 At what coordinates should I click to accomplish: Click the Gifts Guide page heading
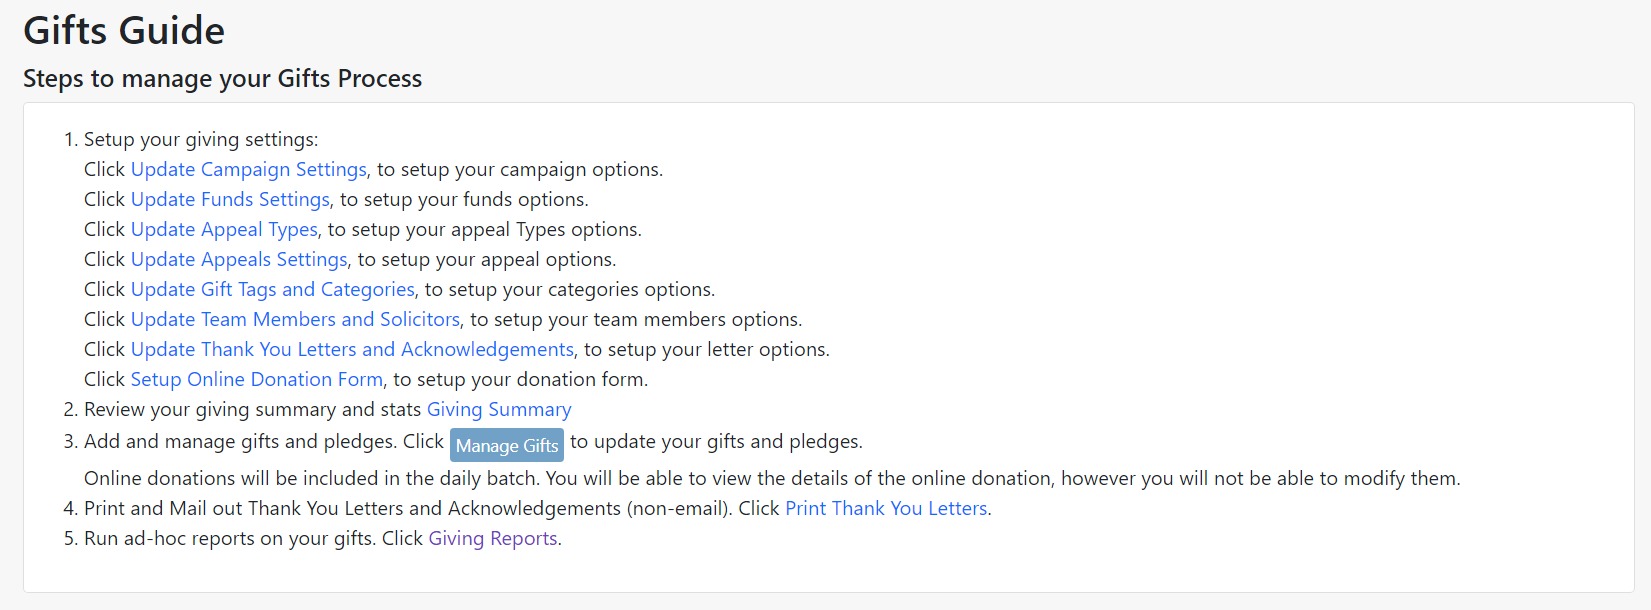(124, 31)
